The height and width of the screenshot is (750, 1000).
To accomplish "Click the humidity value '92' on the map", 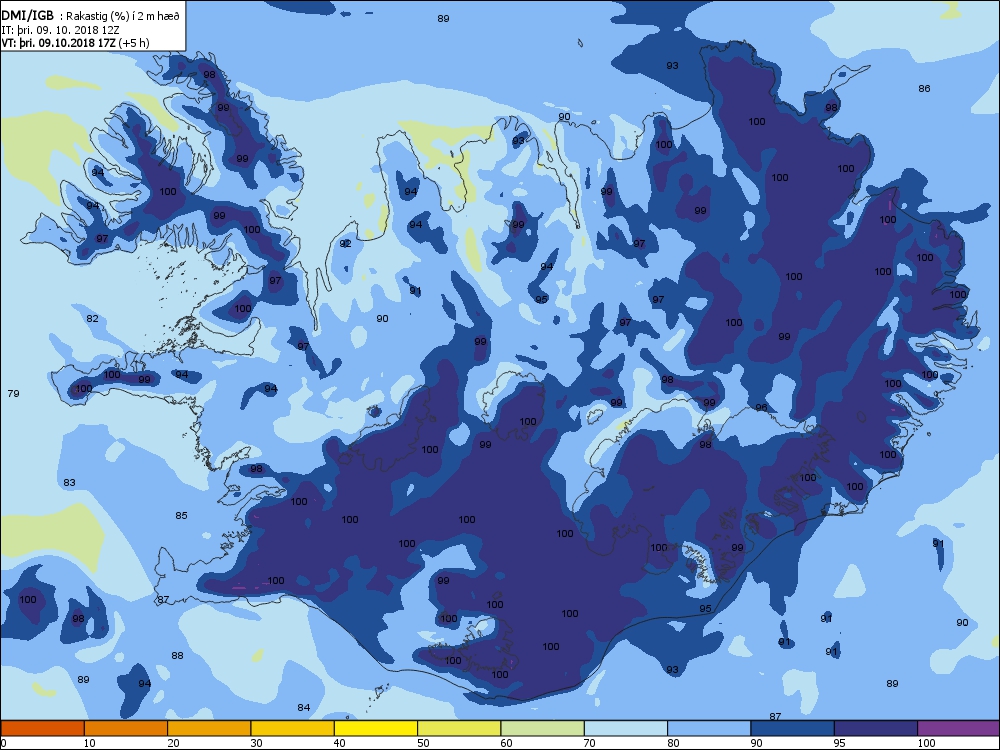I will click(345, 244).
